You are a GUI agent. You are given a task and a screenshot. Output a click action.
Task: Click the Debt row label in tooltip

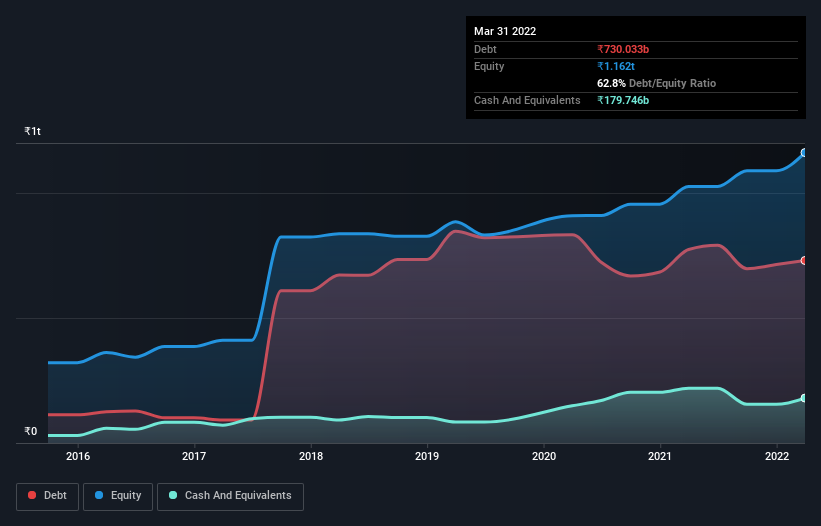(485, 49)
